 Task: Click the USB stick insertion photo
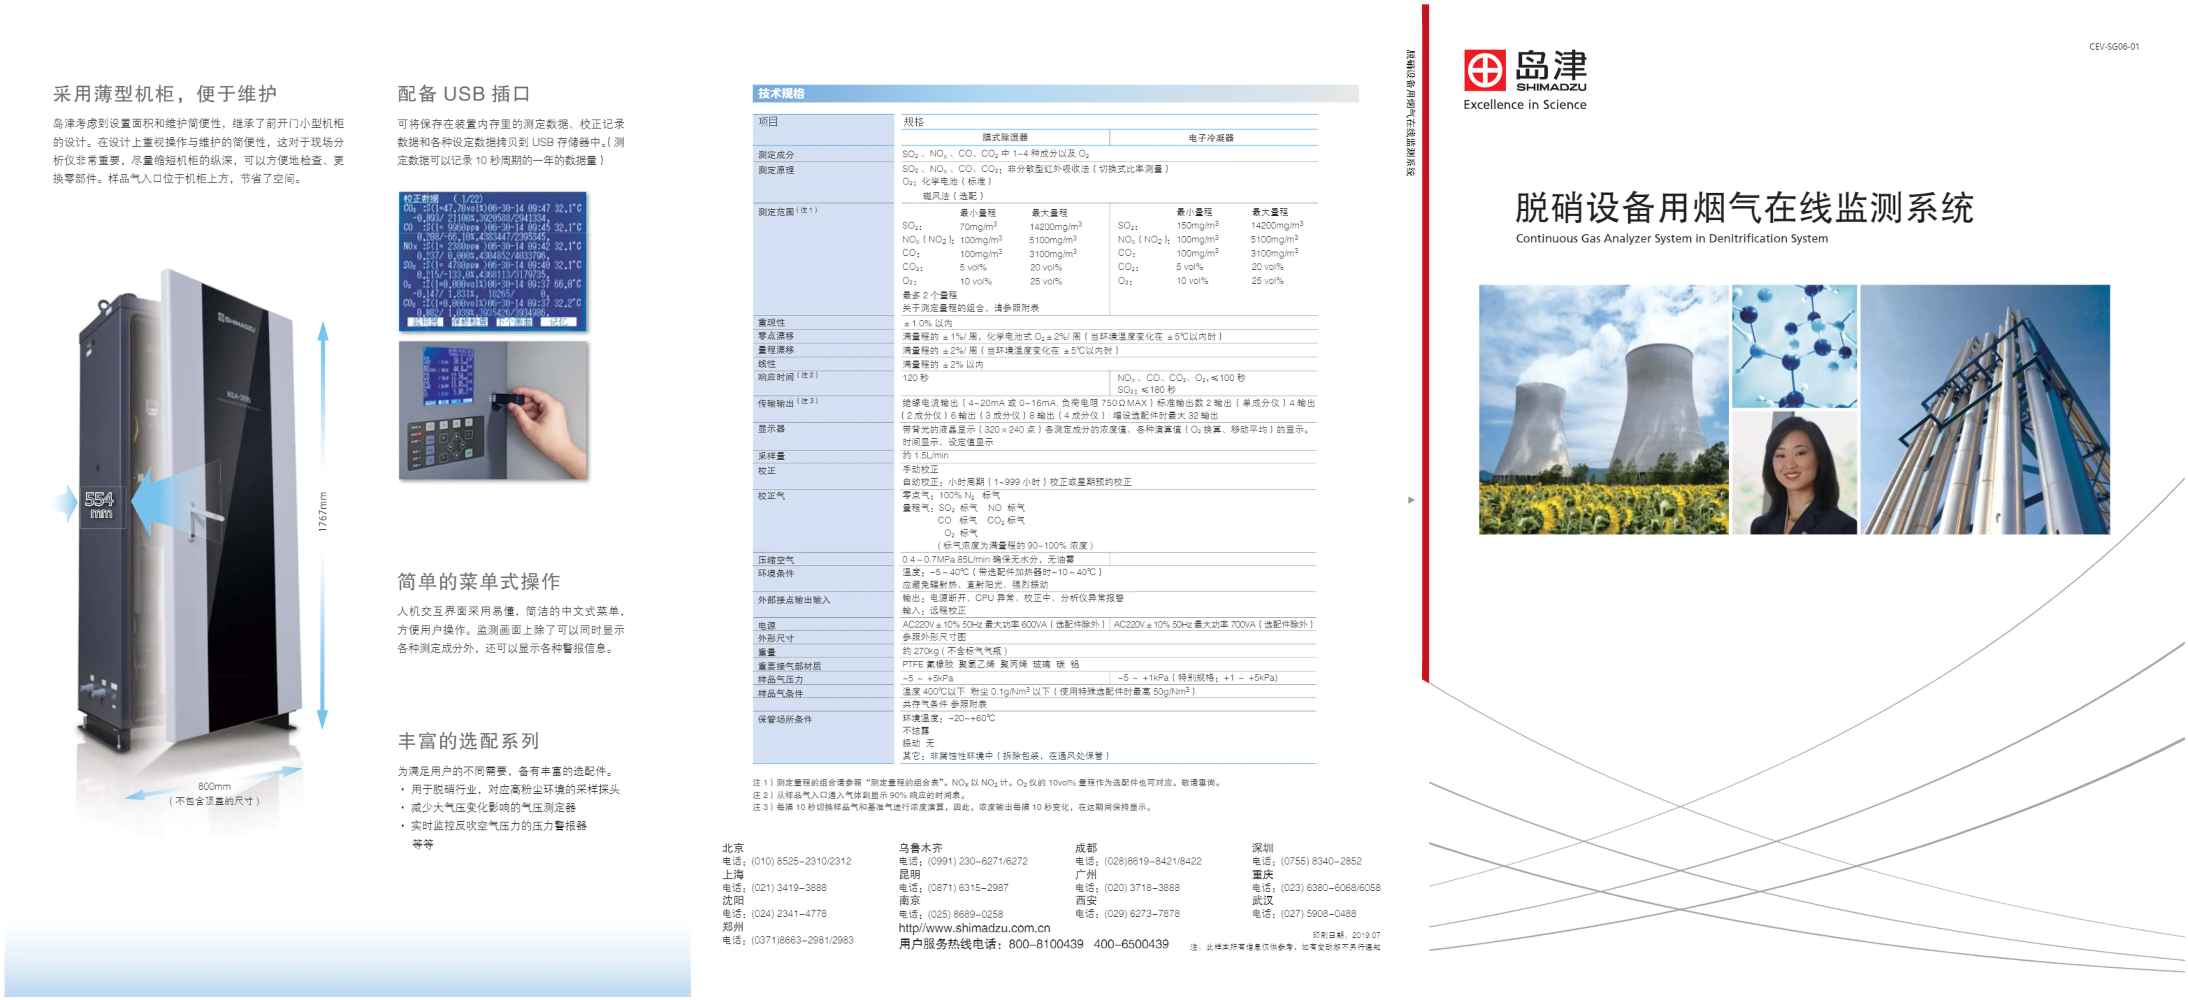tap(493, 411)
